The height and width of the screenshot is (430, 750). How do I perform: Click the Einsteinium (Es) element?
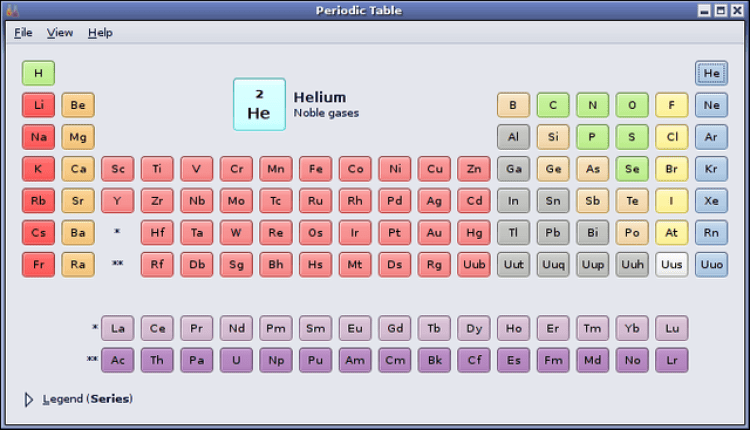(513, 360)
